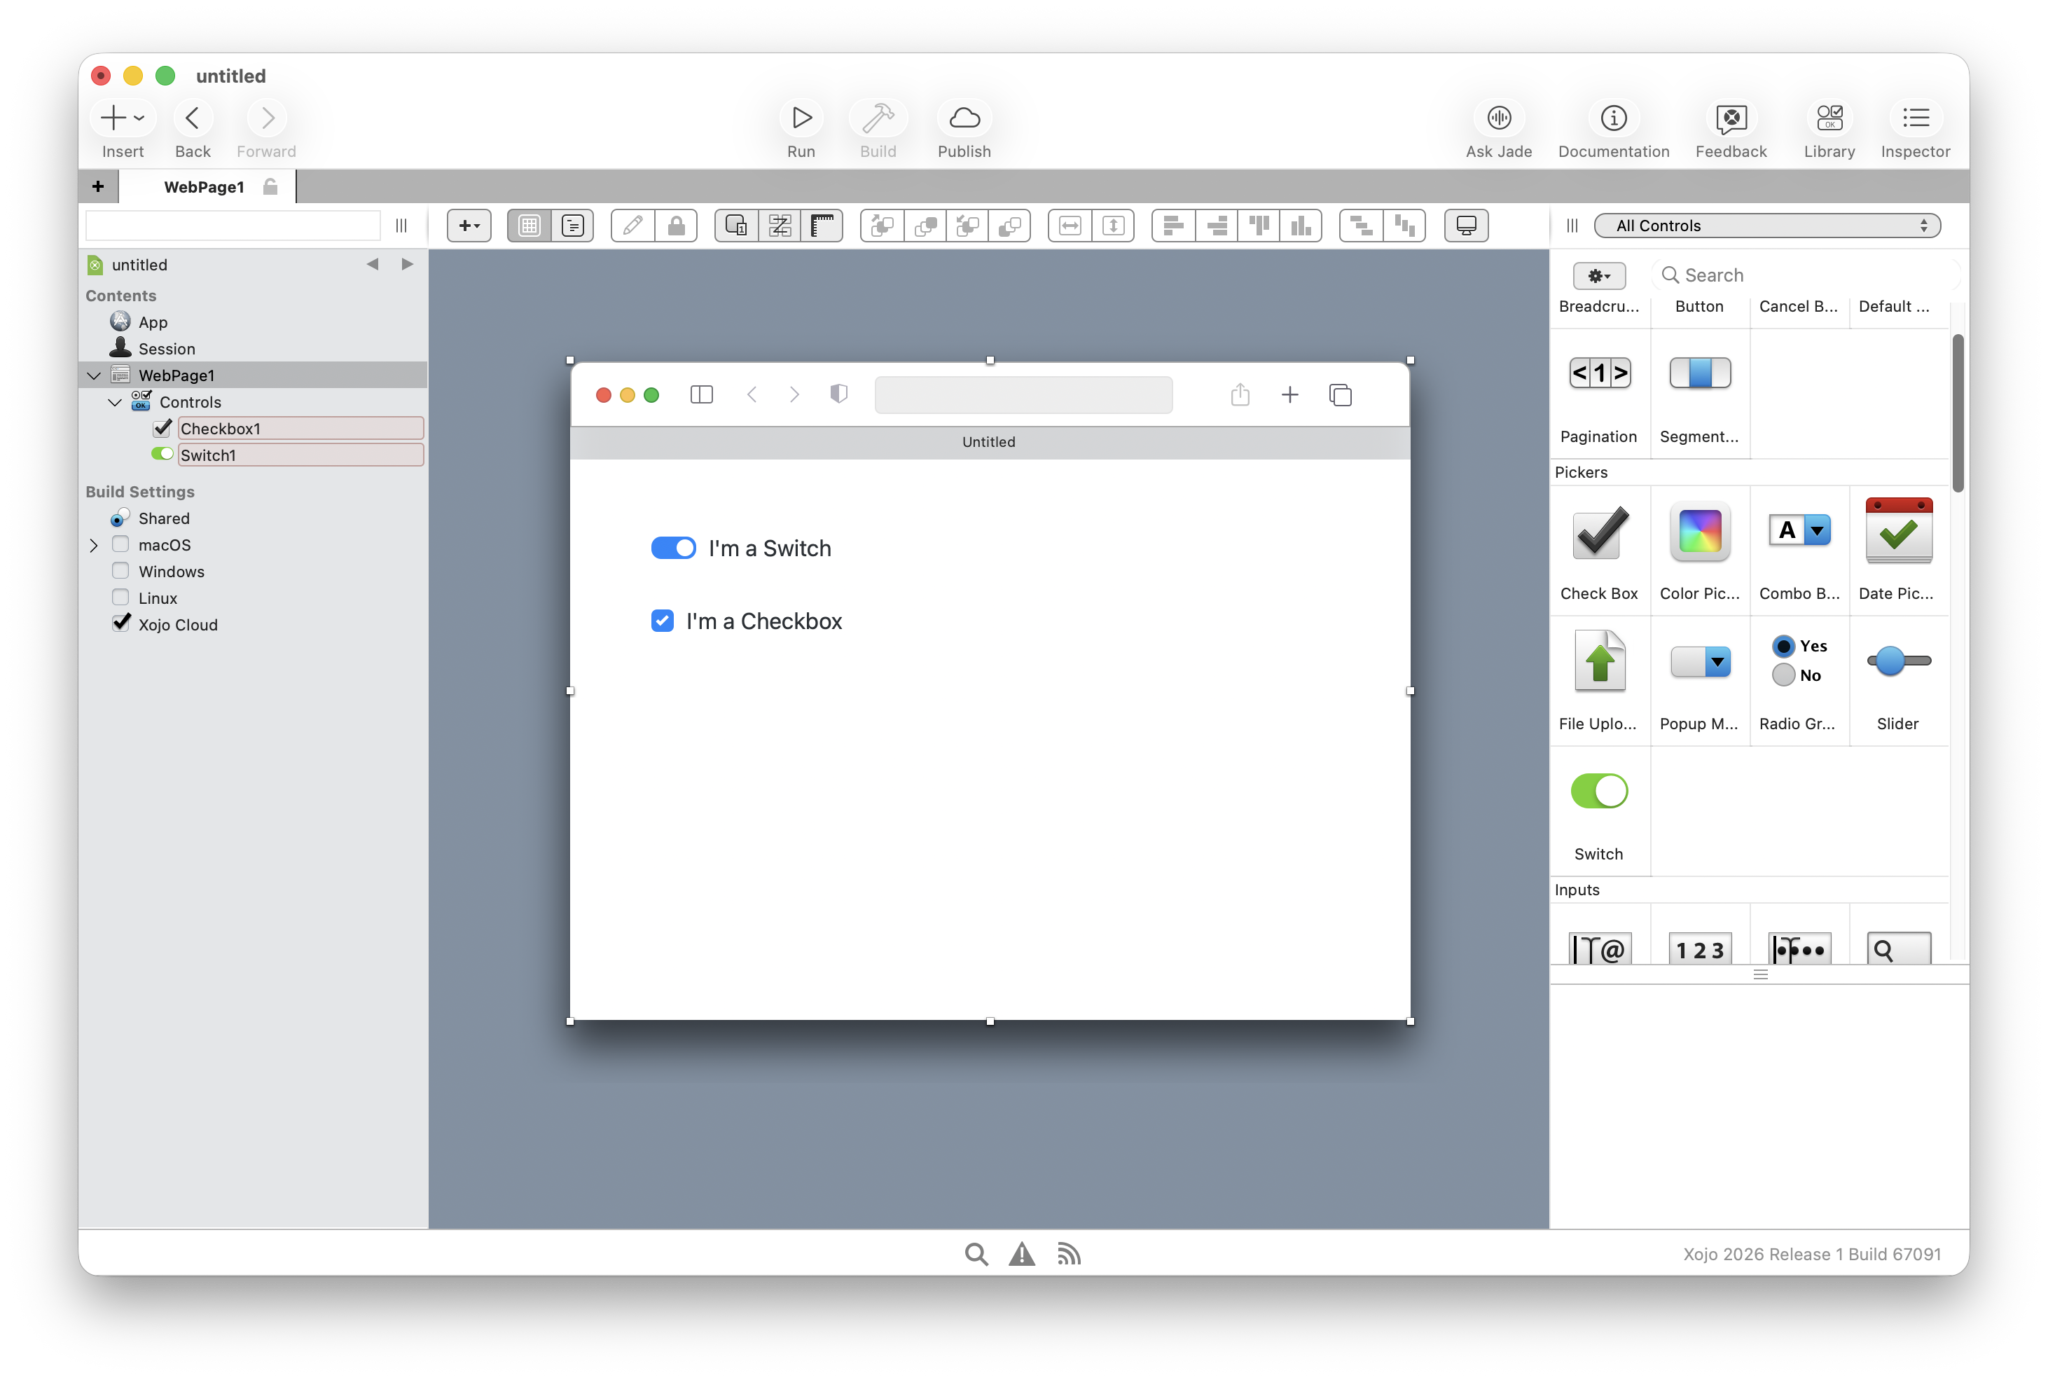Click the warning triangle icon in status bar
The width and height of the screenshot is (2048, 1380).
coord(1021,1254)
